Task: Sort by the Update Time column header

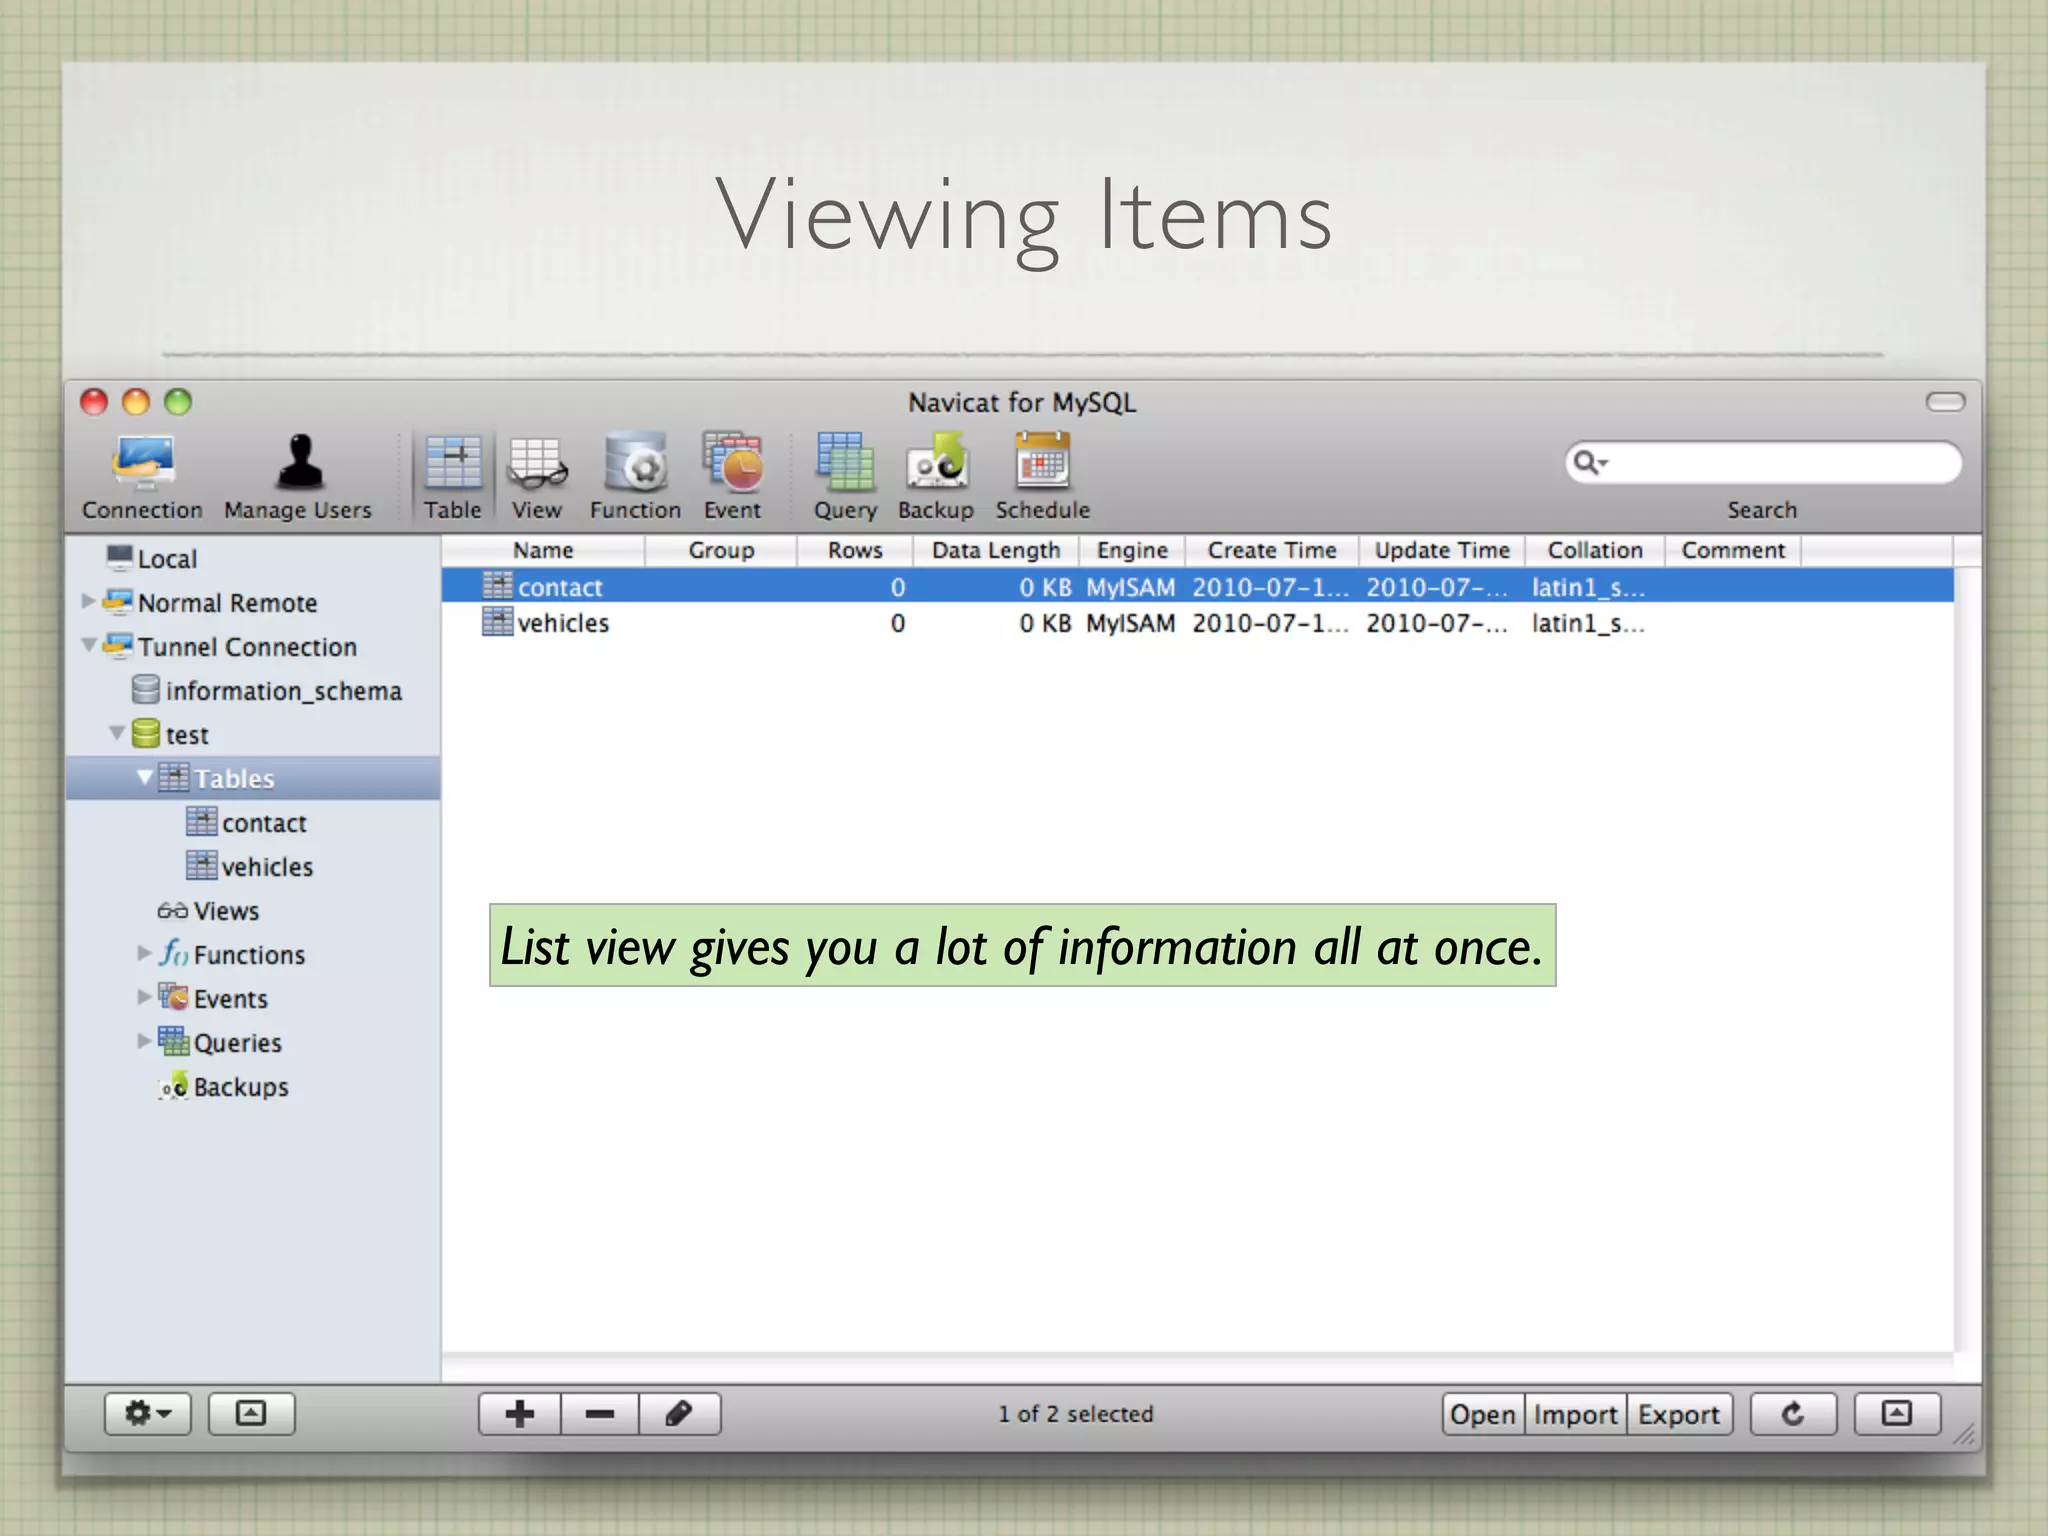Action: click(x=1442, y=550)
